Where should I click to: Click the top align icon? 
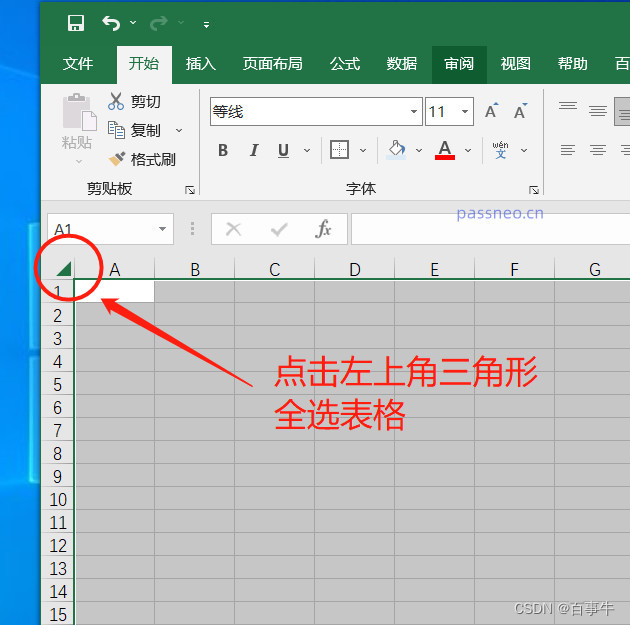coord(568,106)
